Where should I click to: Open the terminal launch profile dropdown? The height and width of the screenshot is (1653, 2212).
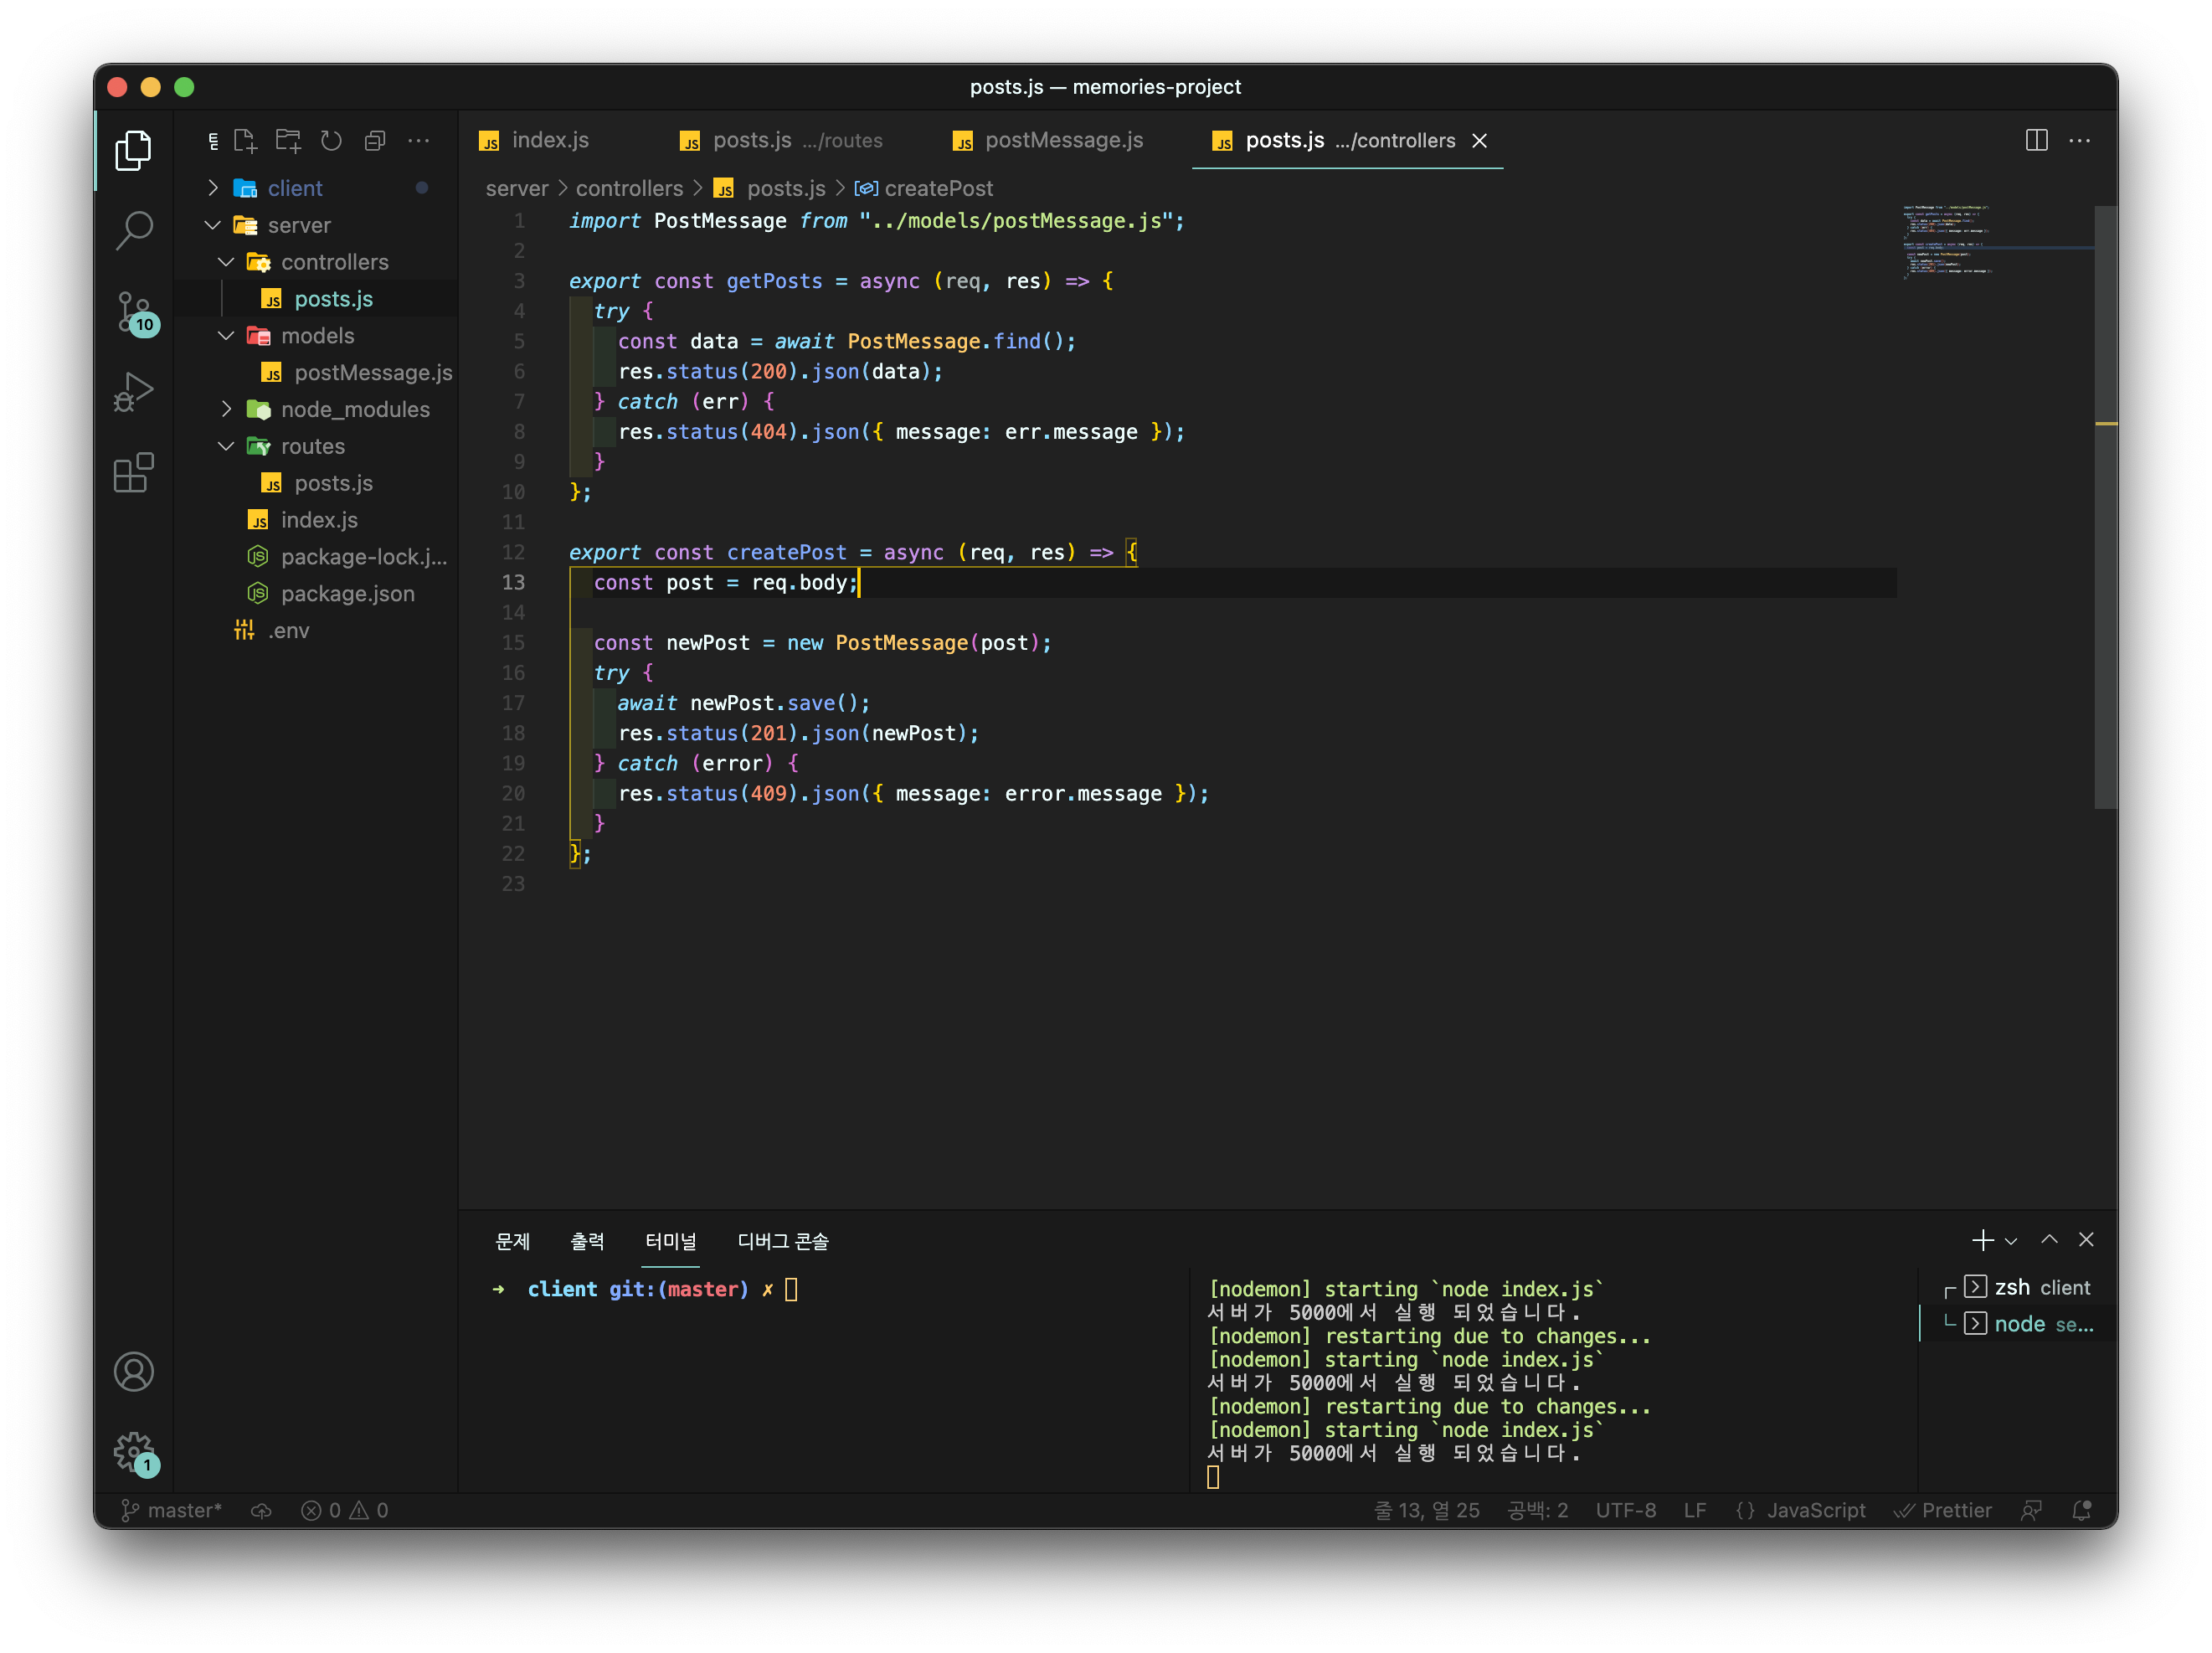click(2011, 1241)
